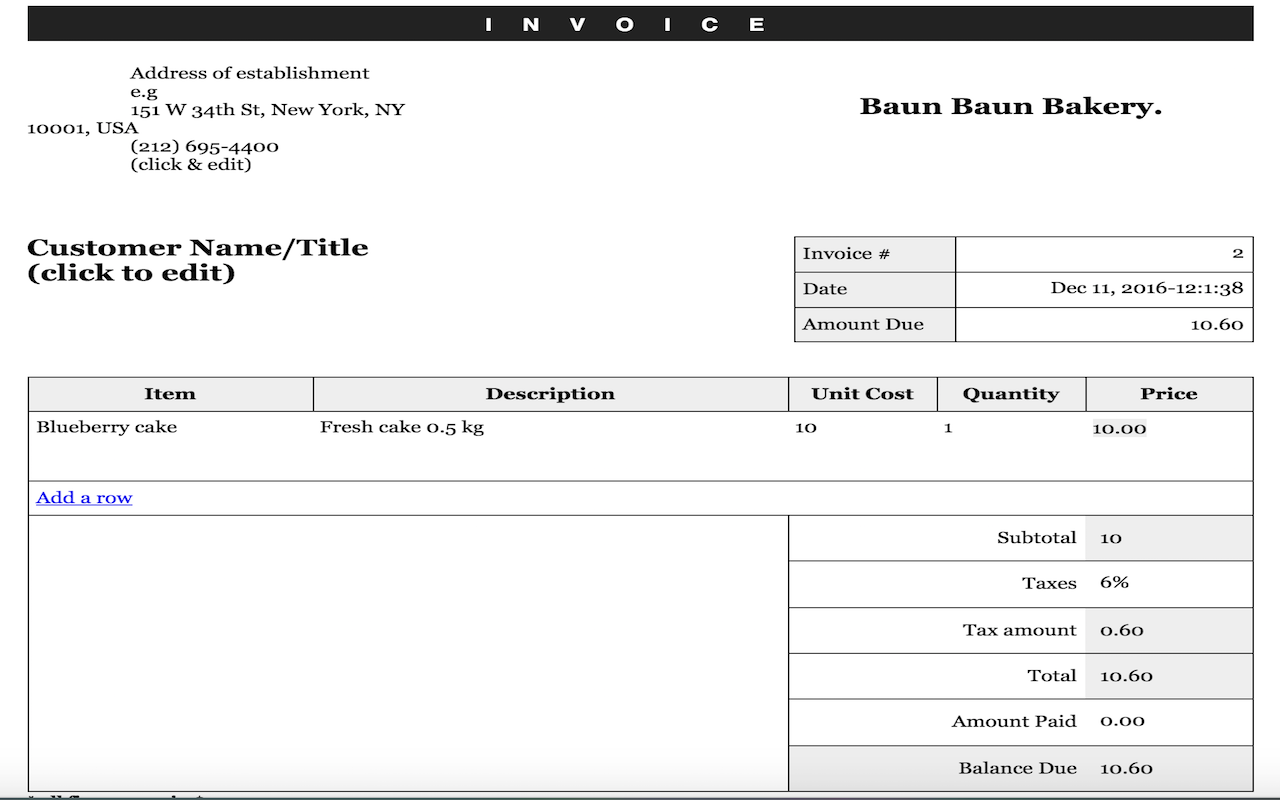Click the Item column header
This screenshot has height=800, width=1280.
click(x=171, y=394)
